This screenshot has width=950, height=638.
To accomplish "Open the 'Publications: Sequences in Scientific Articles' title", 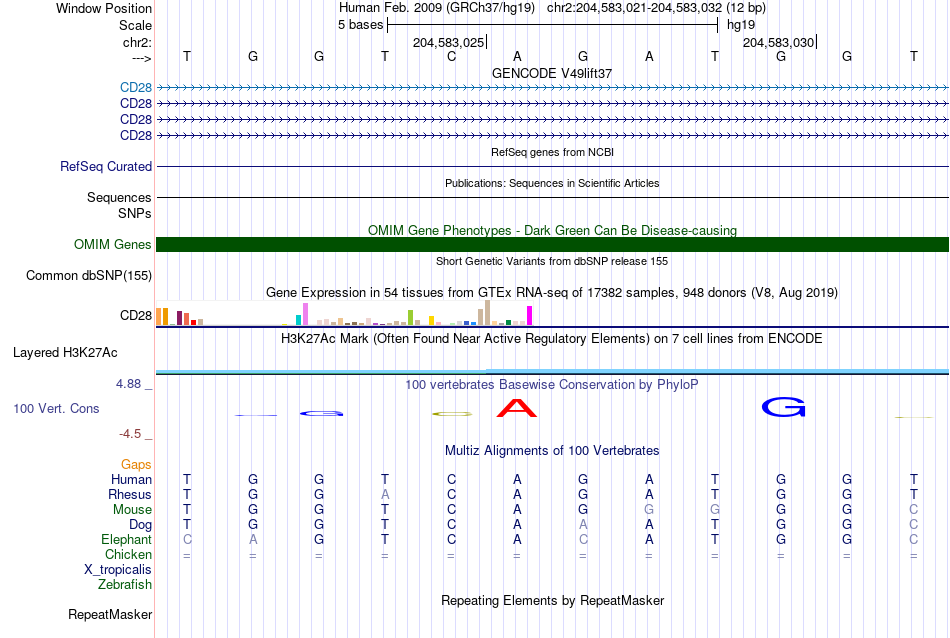I will 552,183.
